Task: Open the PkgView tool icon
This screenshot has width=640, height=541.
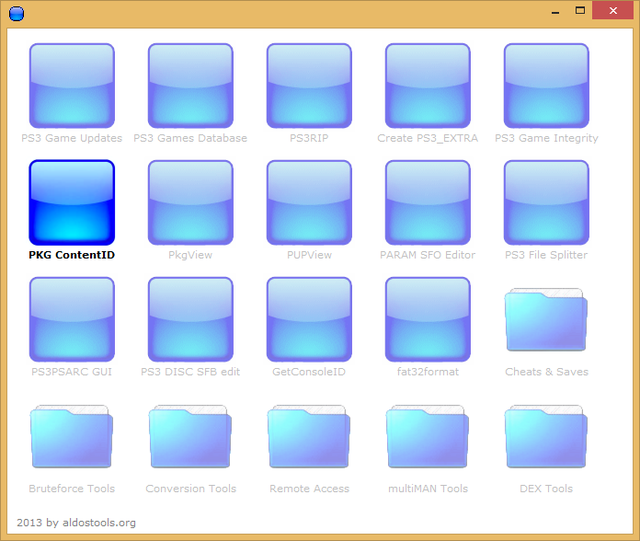Action: point(191,203)
